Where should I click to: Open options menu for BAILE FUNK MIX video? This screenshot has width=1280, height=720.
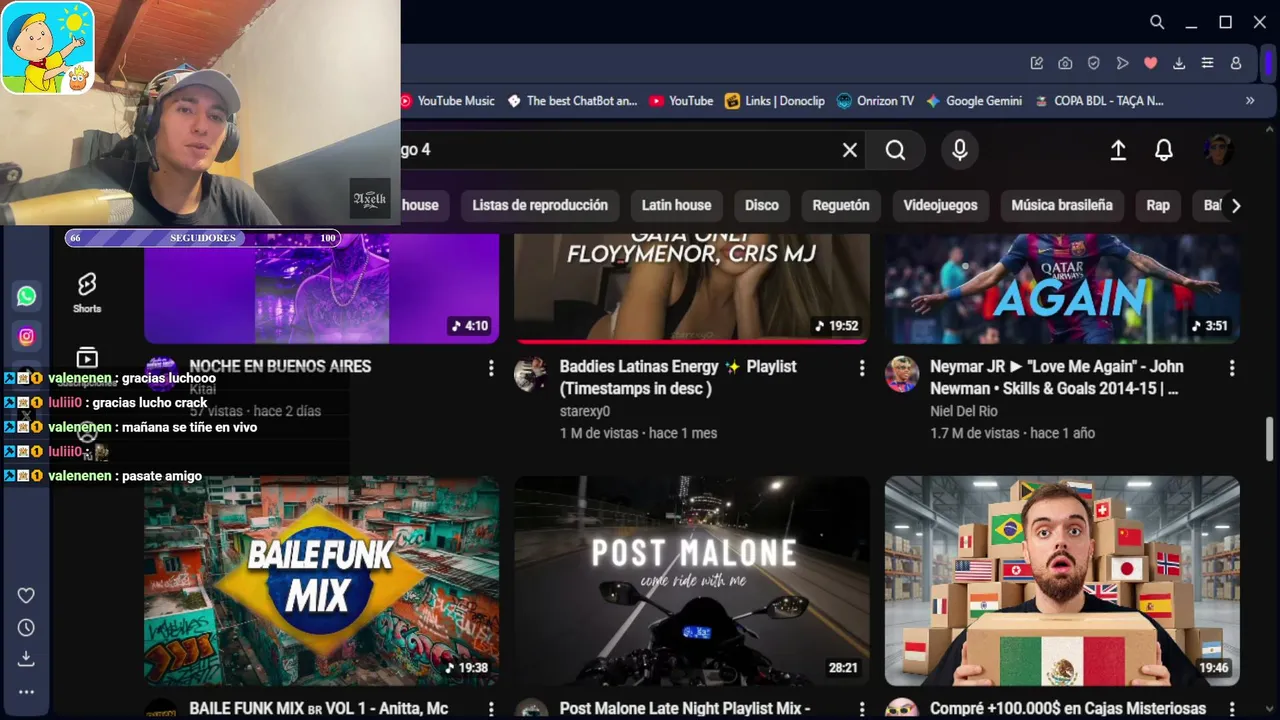point(491,709)
